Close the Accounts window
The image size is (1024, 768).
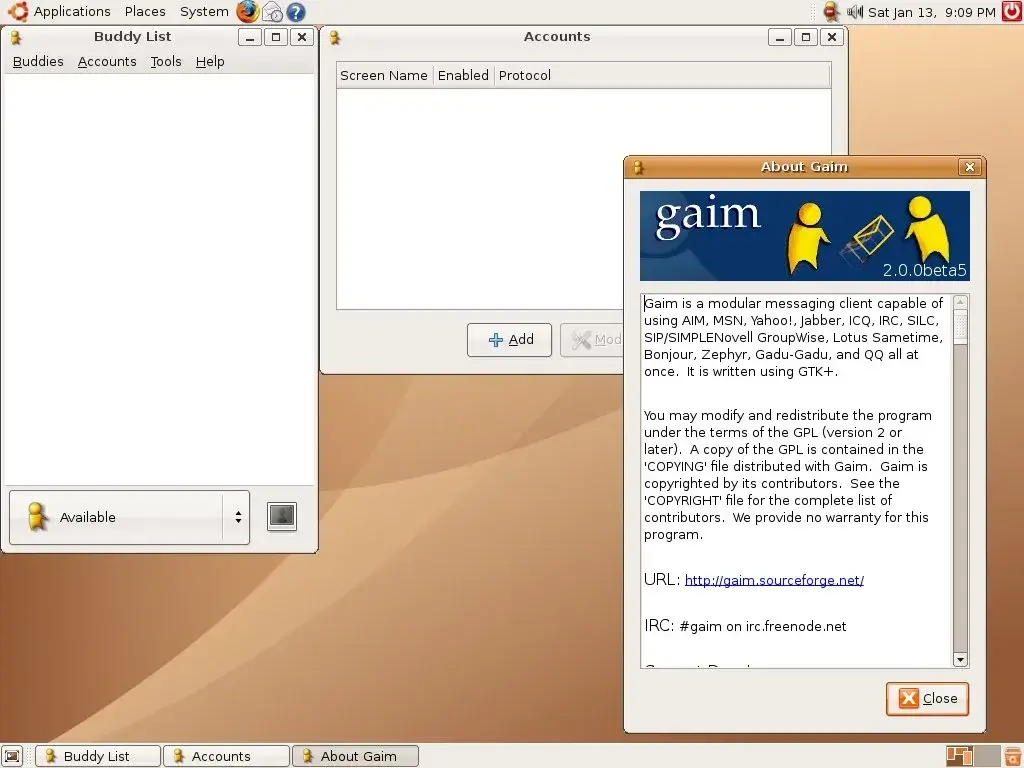(832, 37)
